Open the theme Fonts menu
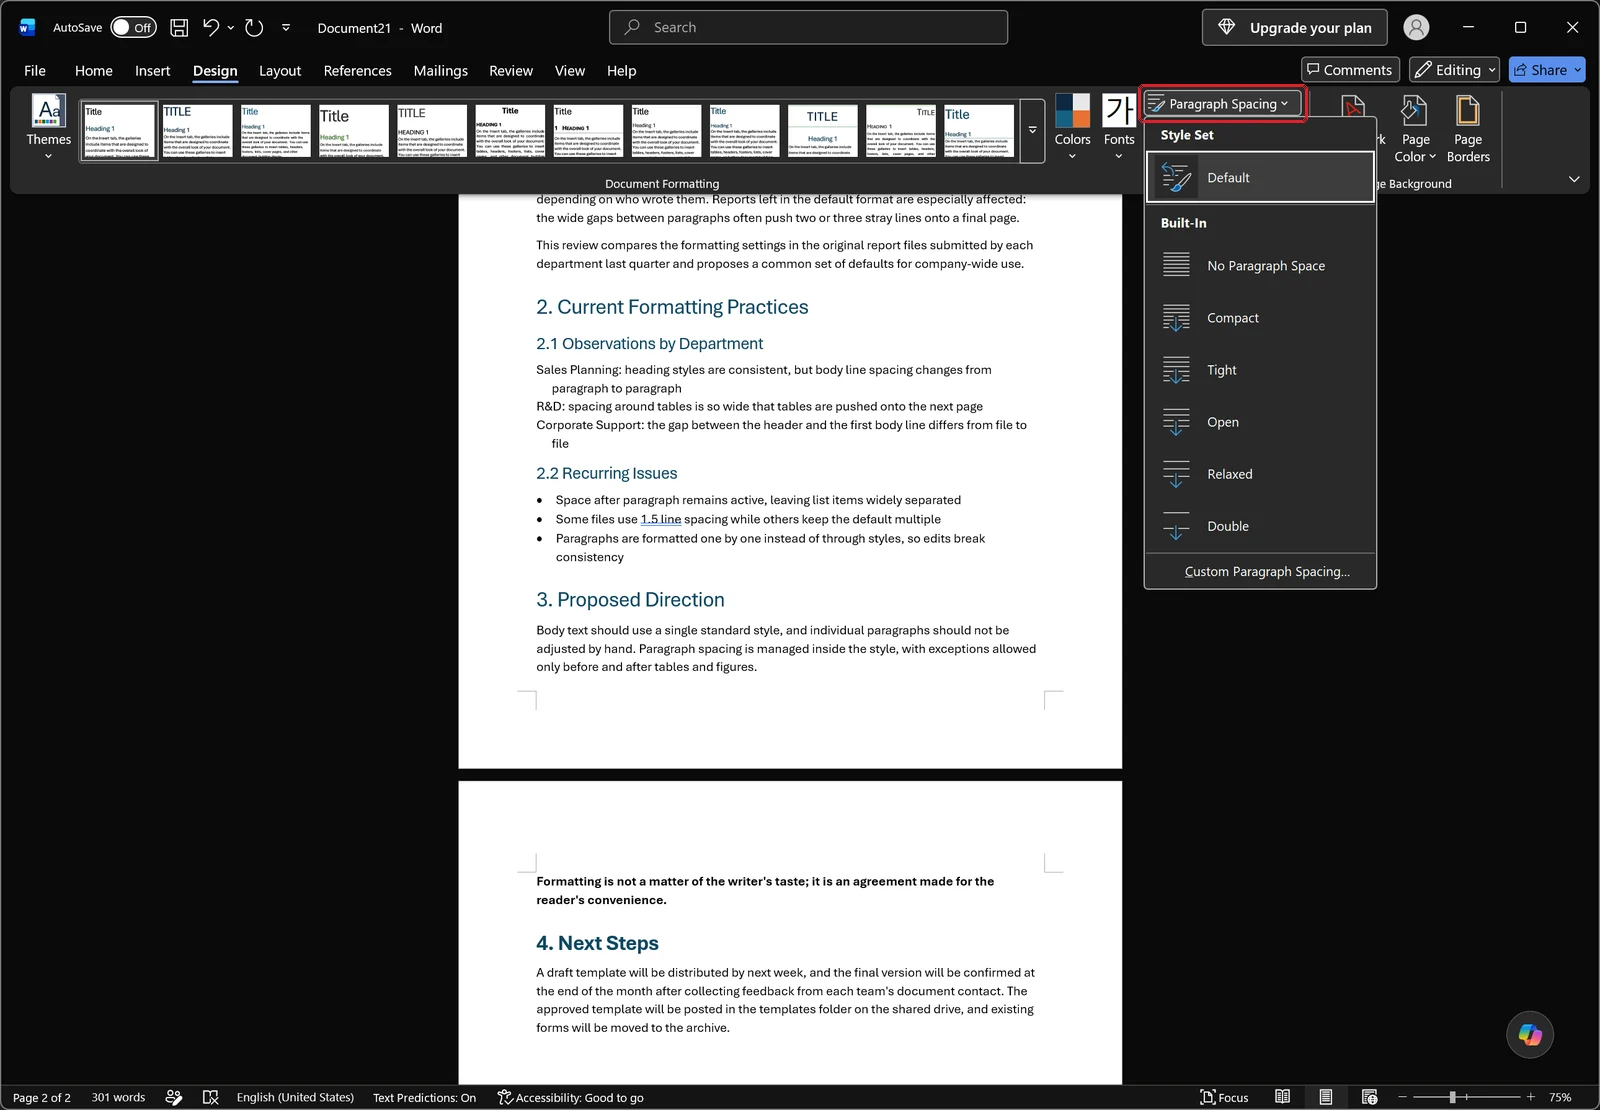 click(x=1119, y=126)
